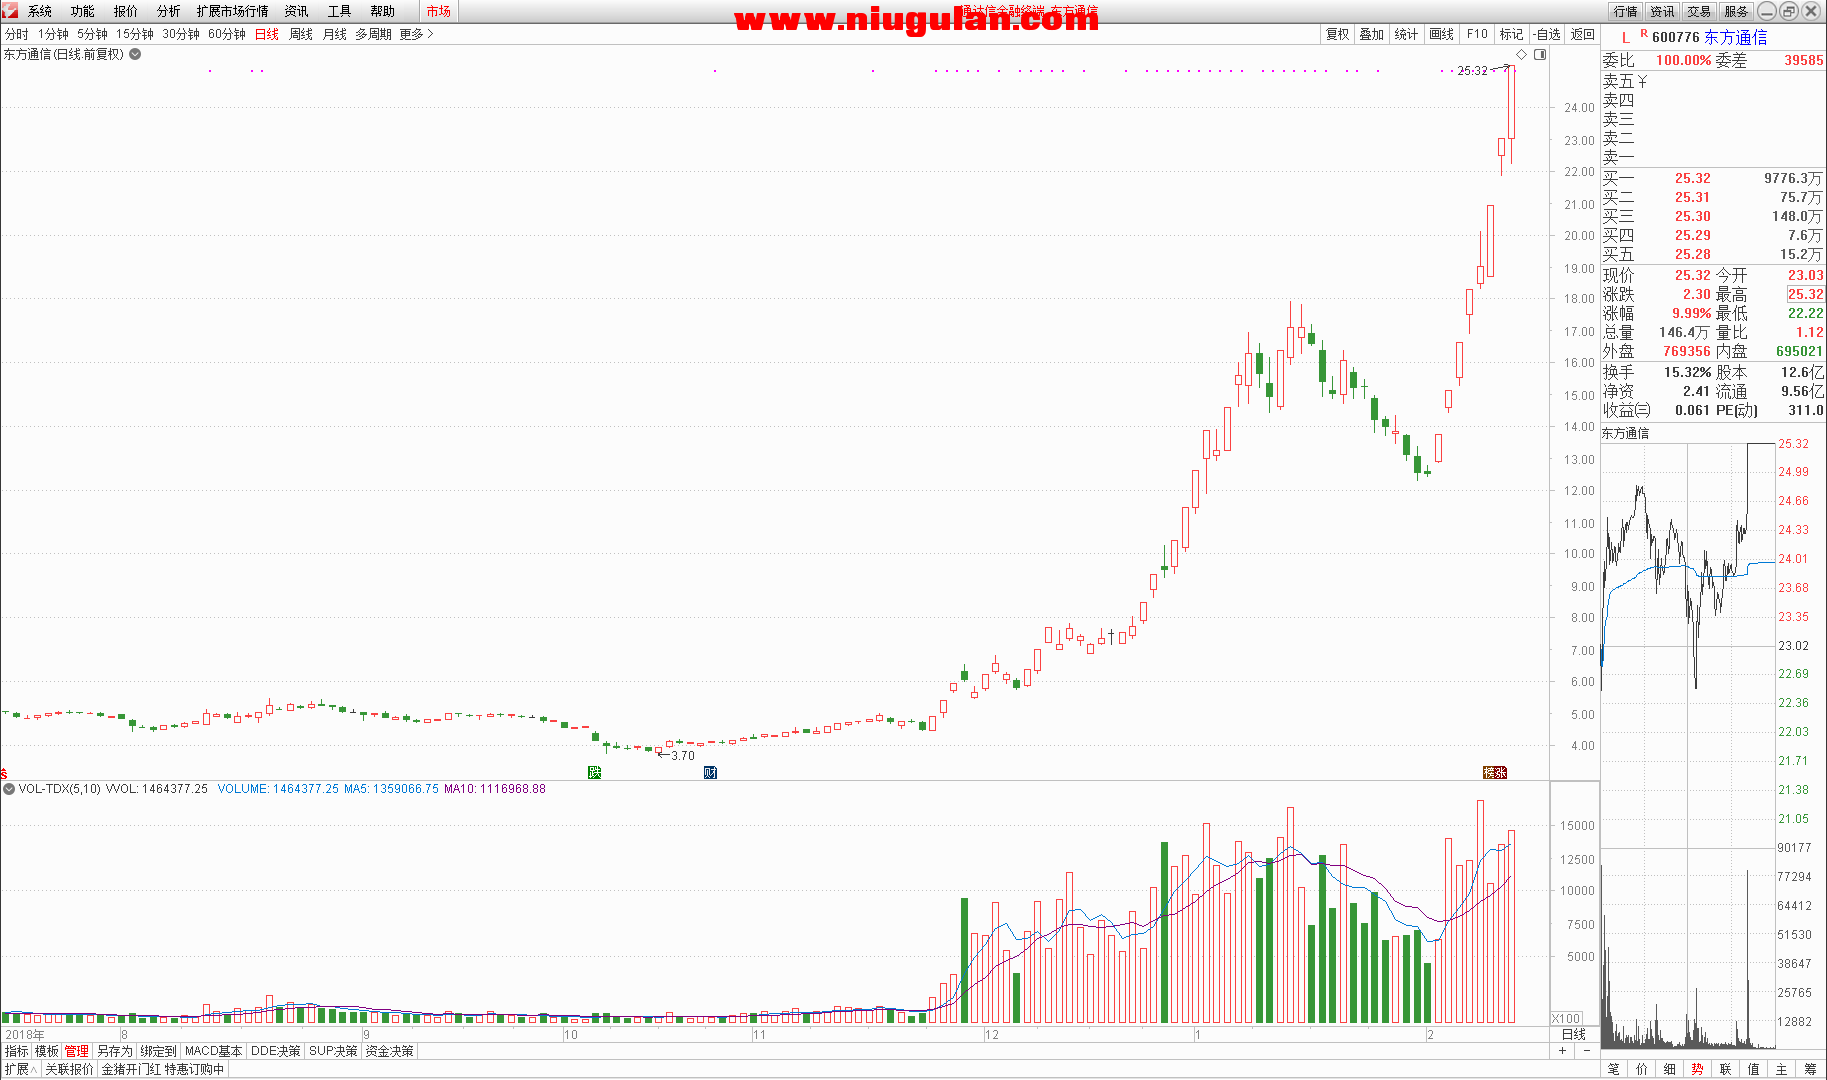
Task: Click the red $ icon at chart bottom-left
Action: (x=4, y=774)
